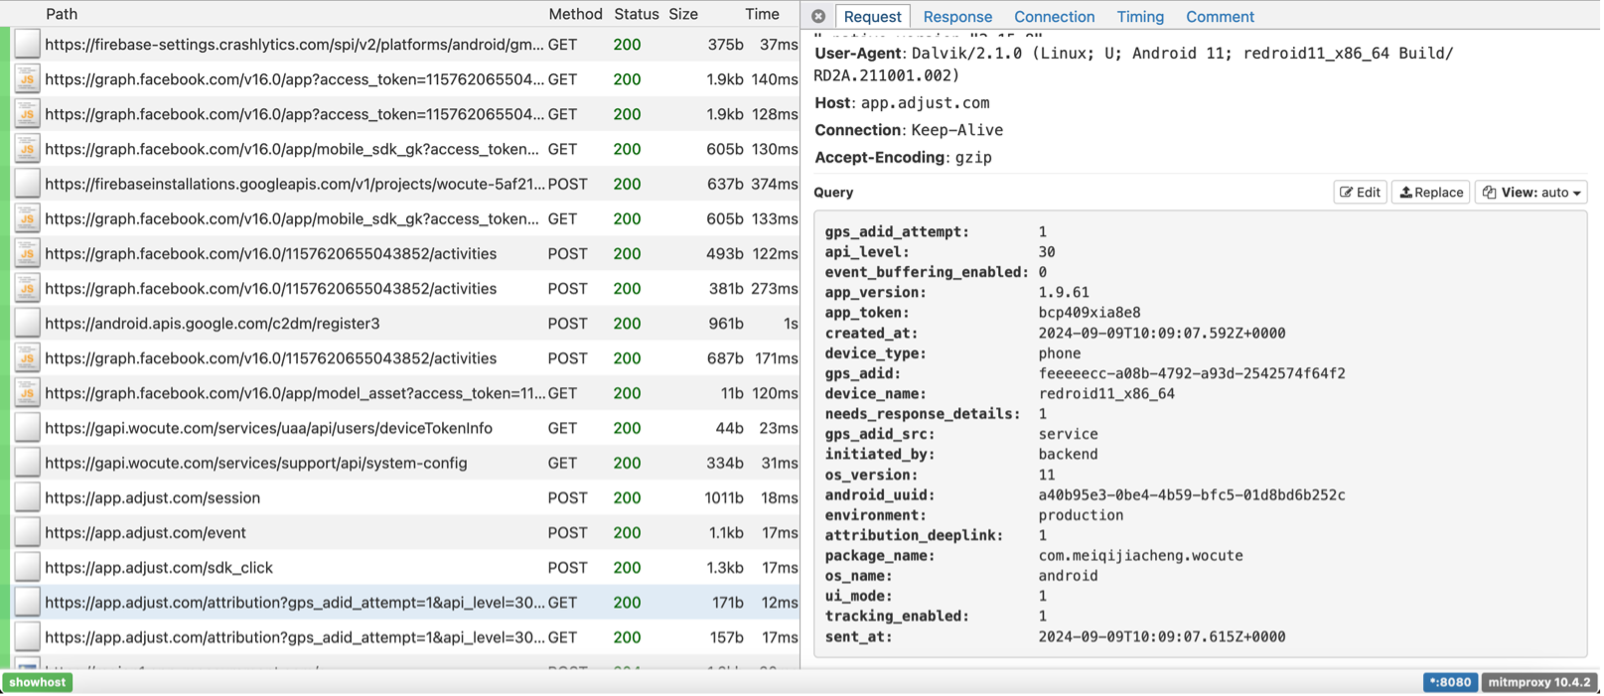1604x696 pixels.
Task: Open the View: auto dropdown
Action: tap(1531, 192)
